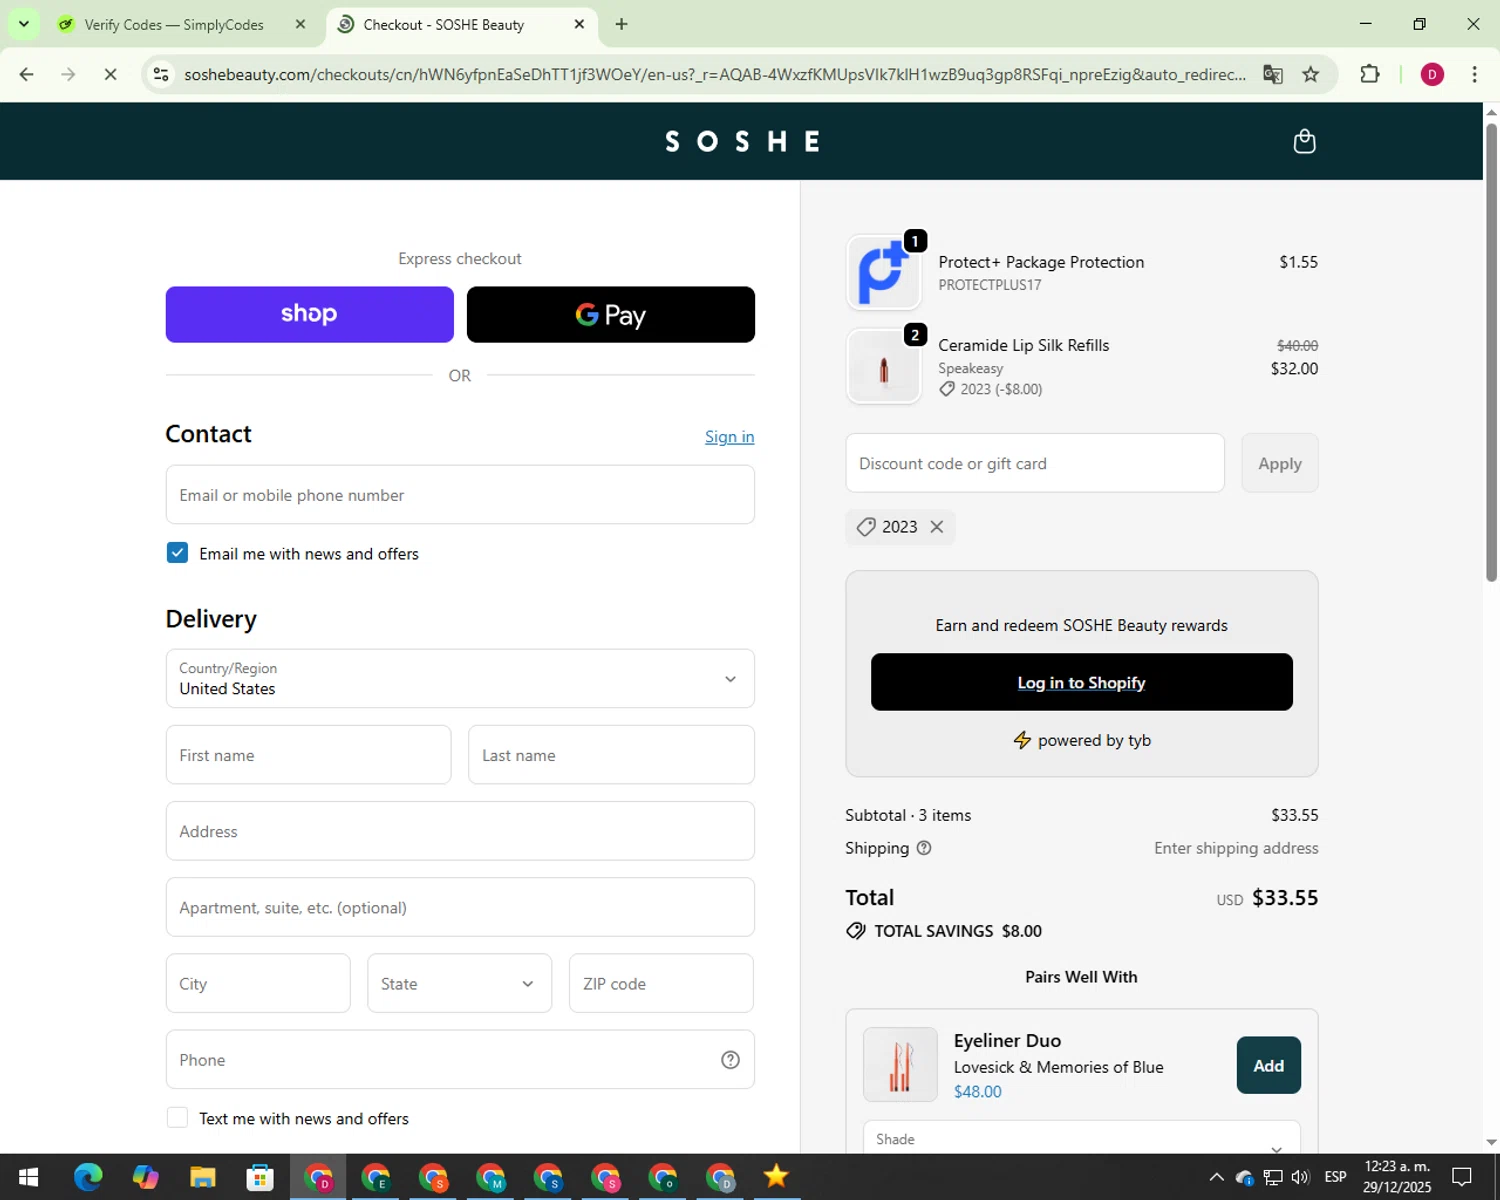Viewport: 1500px width, 1200px height.
Task: Click the Address input field
Action: click(460, 831)
